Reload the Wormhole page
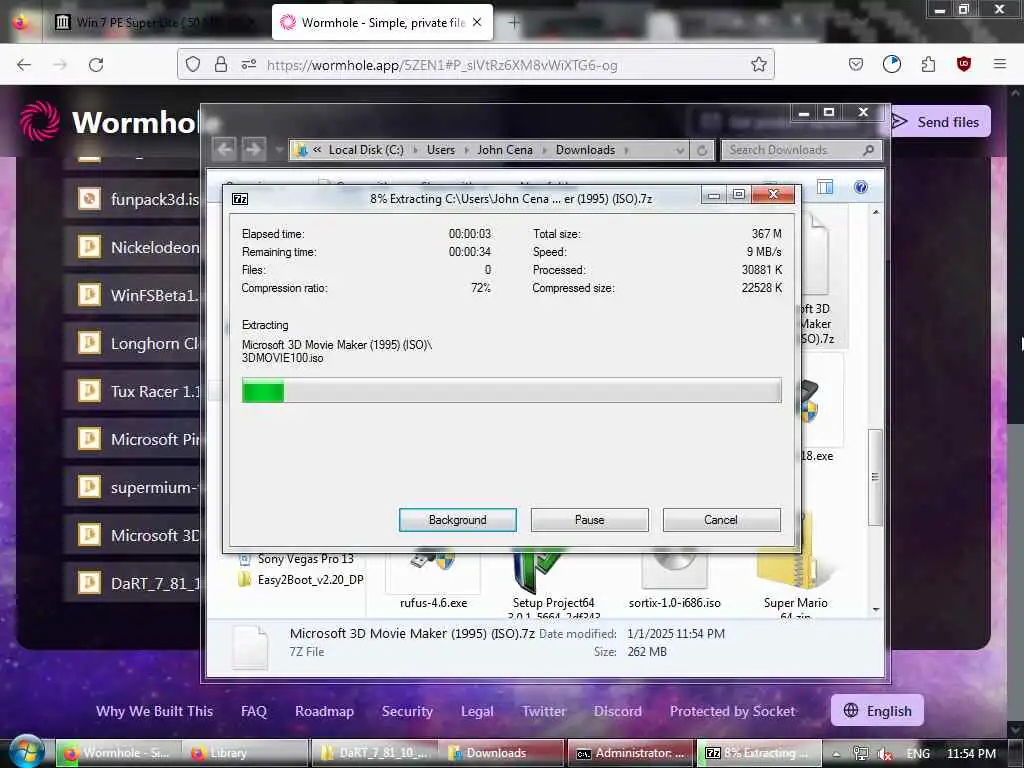The height and width of the screenshot is (768, 1024). click(96, 64)
